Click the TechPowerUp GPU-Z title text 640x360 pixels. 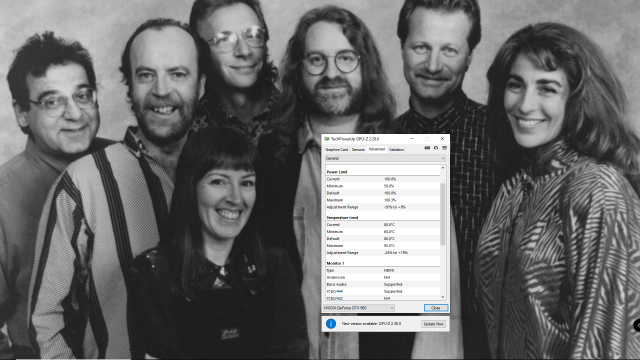pyautogui.click(x=355, y=139)
